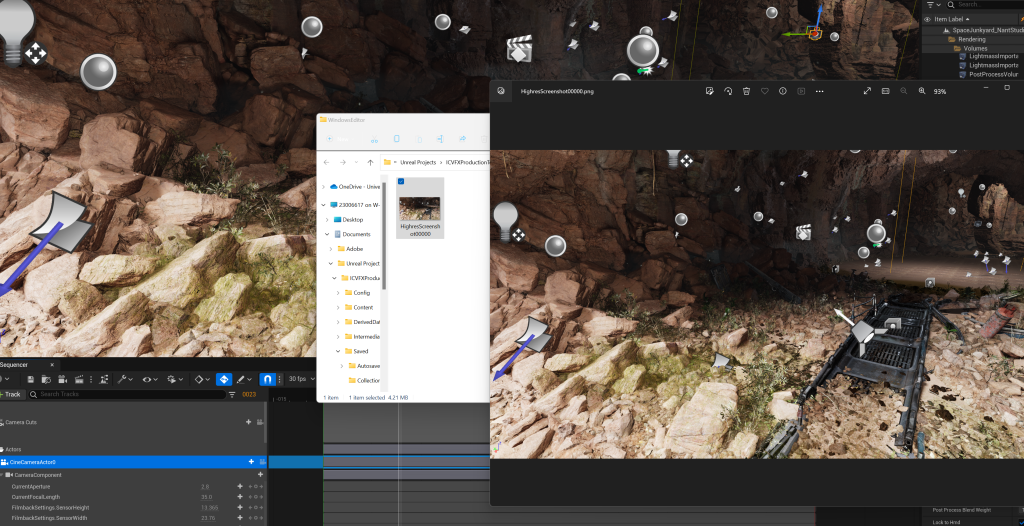
Task: Open the pencil curve editing dropdown in Sequencer
Action: tap(244, 380)
